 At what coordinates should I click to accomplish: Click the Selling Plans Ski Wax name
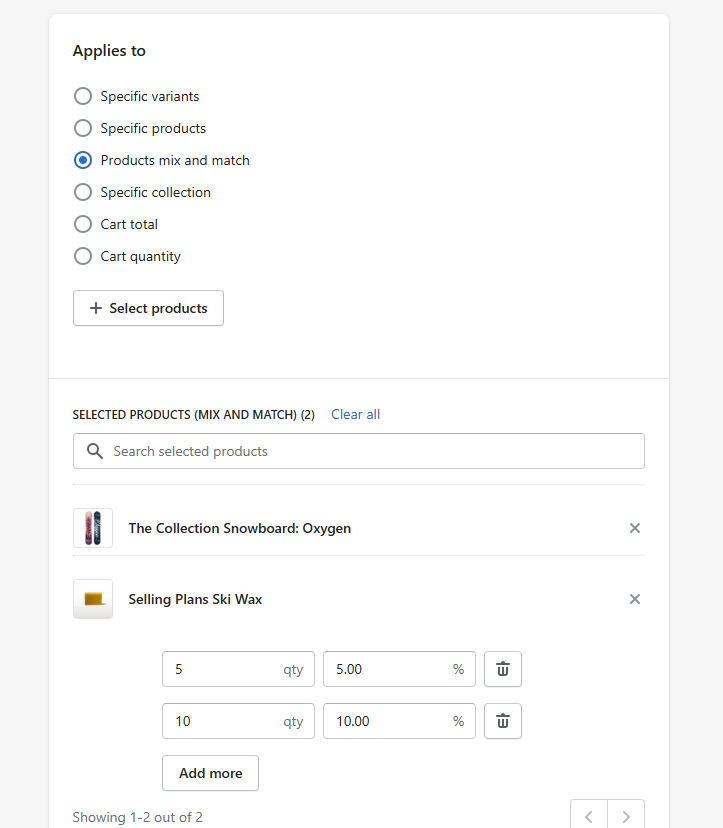tap(195, 599)
